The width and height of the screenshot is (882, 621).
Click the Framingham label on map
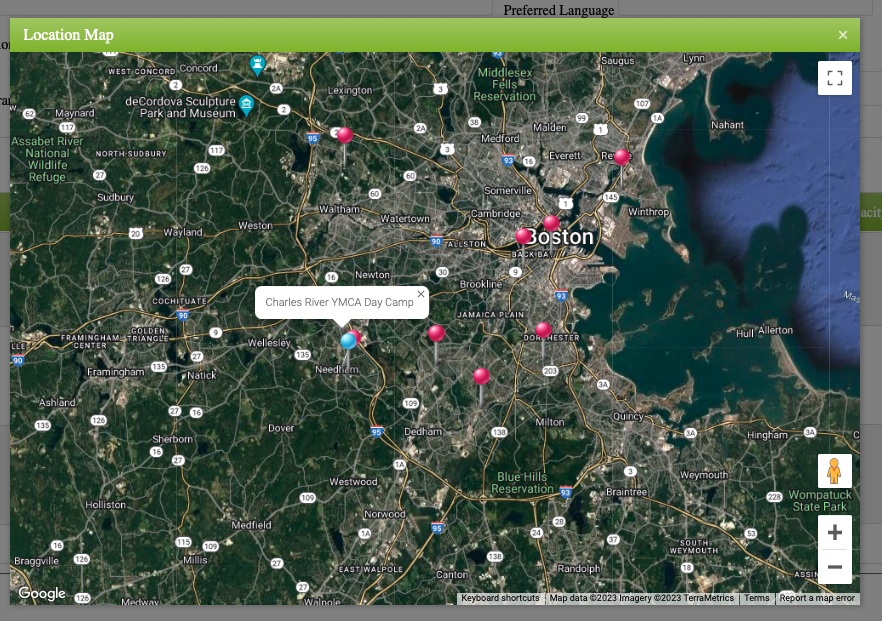115,372
